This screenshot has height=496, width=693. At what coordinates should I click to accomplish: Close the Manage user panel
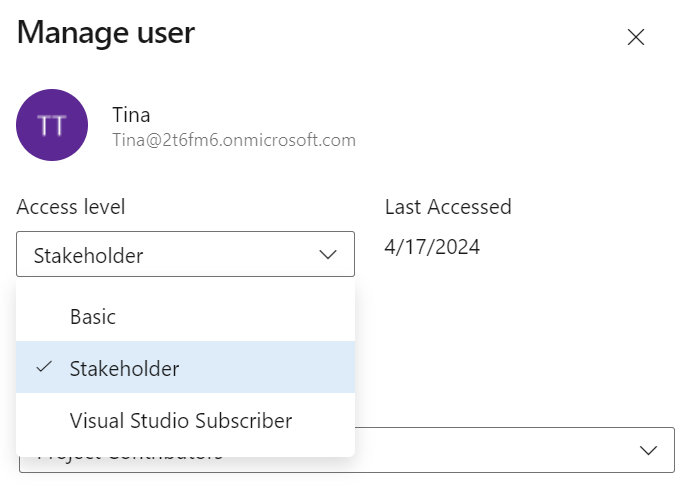[x=635, y=37]
